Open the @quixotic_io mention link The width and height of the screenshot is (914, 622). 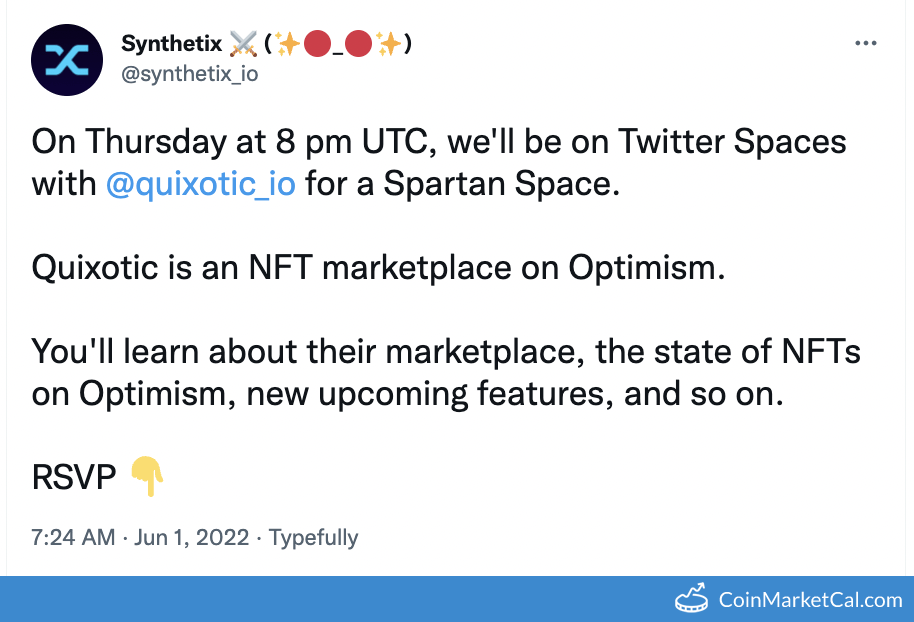coord(200,185)
